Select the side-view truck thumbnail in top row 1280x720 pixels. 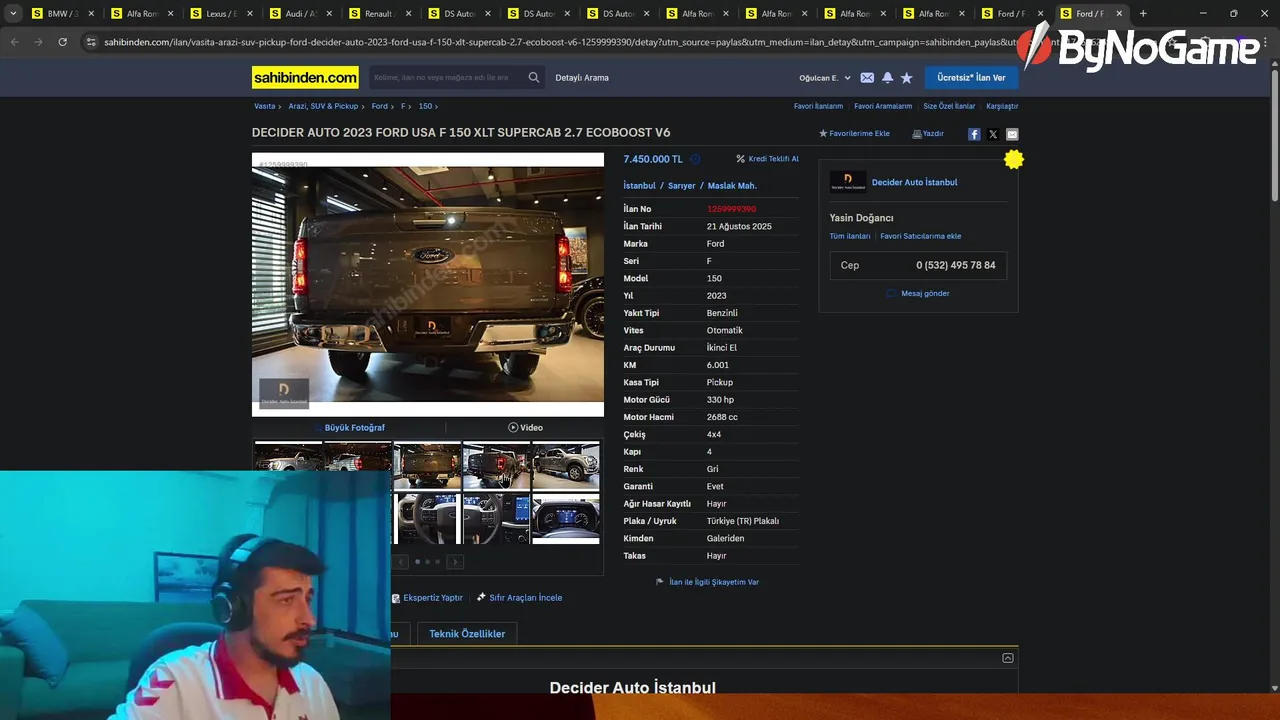(x=565, y=465)
